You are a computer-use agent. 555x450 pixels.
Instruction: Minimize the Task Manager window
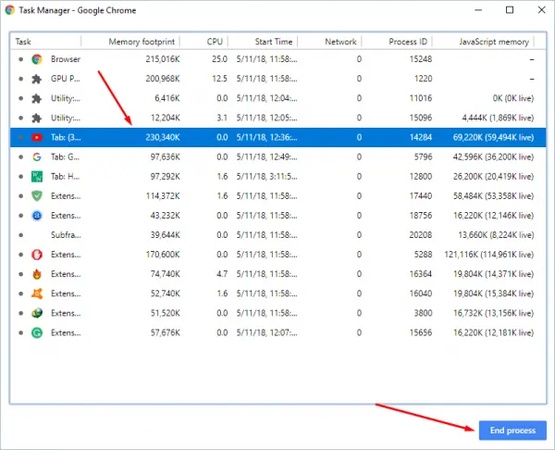pos(478,10)
